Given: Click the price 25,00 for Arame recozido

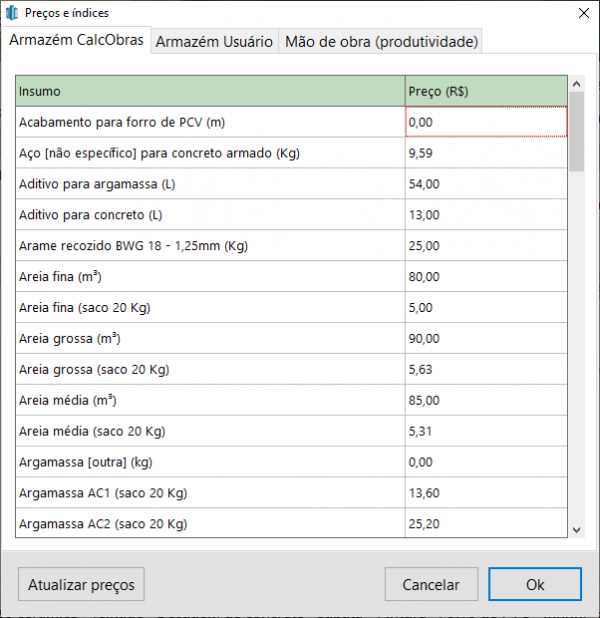Looking at the screenshot, I should click(x=486, y=246).
